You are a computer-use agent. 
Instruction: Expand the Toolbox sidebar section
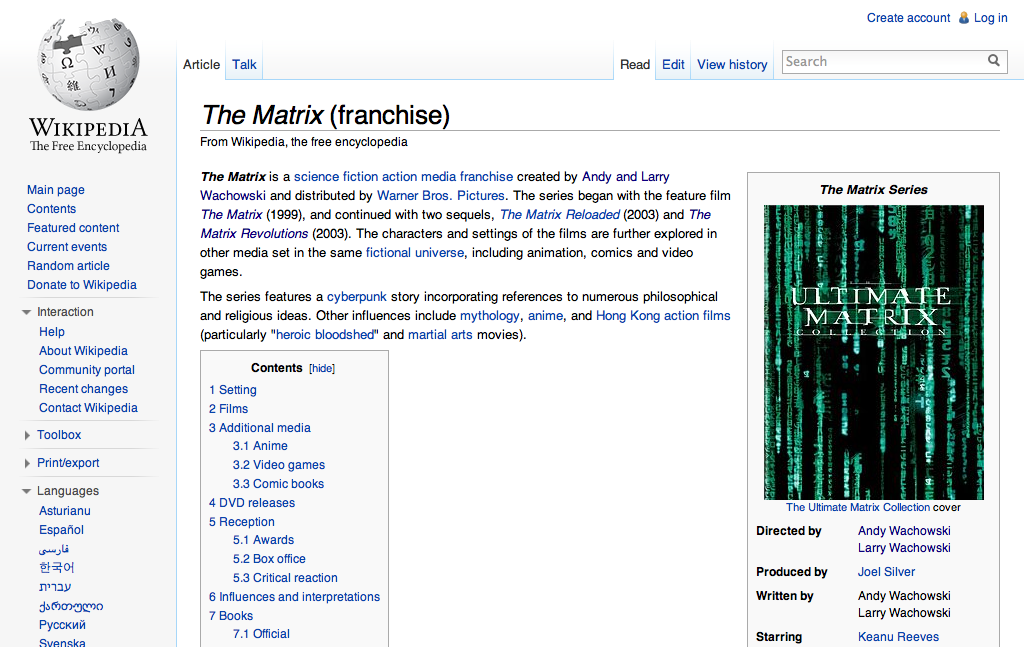27,435
